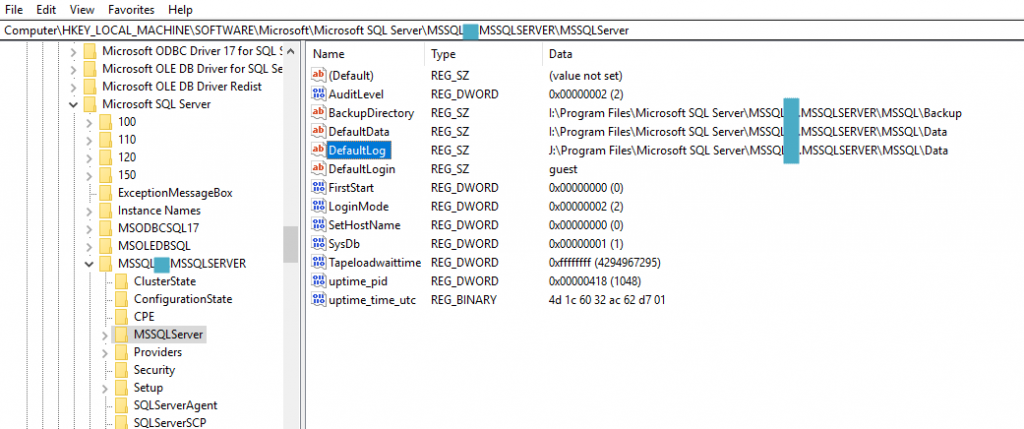The image size is (1024, 429).
Task: Expand the Providers key node
Action: [x=104, y=352]
